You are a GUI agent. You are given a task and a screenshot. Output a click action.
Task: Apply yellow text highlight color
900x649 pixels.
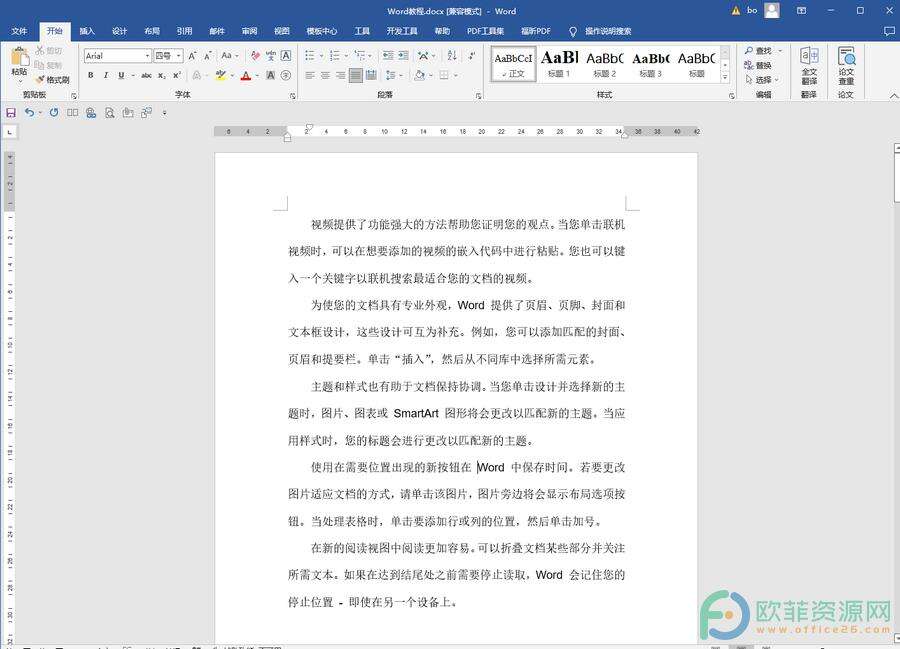[220, 75]
